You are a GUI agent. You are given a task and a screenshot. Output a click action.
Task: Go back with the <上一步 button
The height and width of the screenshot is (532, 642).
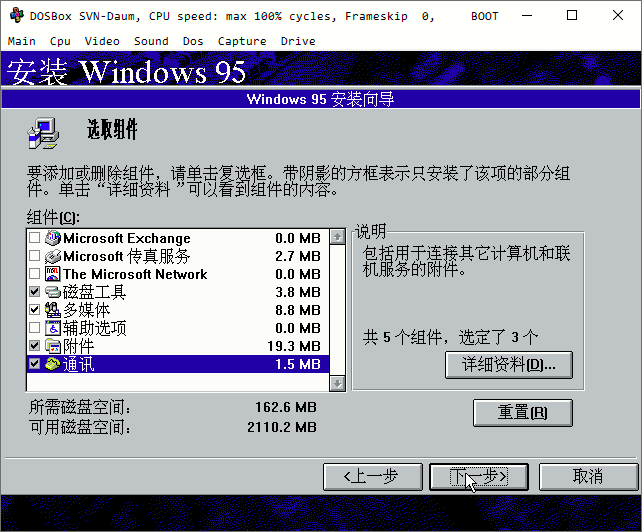373,477
